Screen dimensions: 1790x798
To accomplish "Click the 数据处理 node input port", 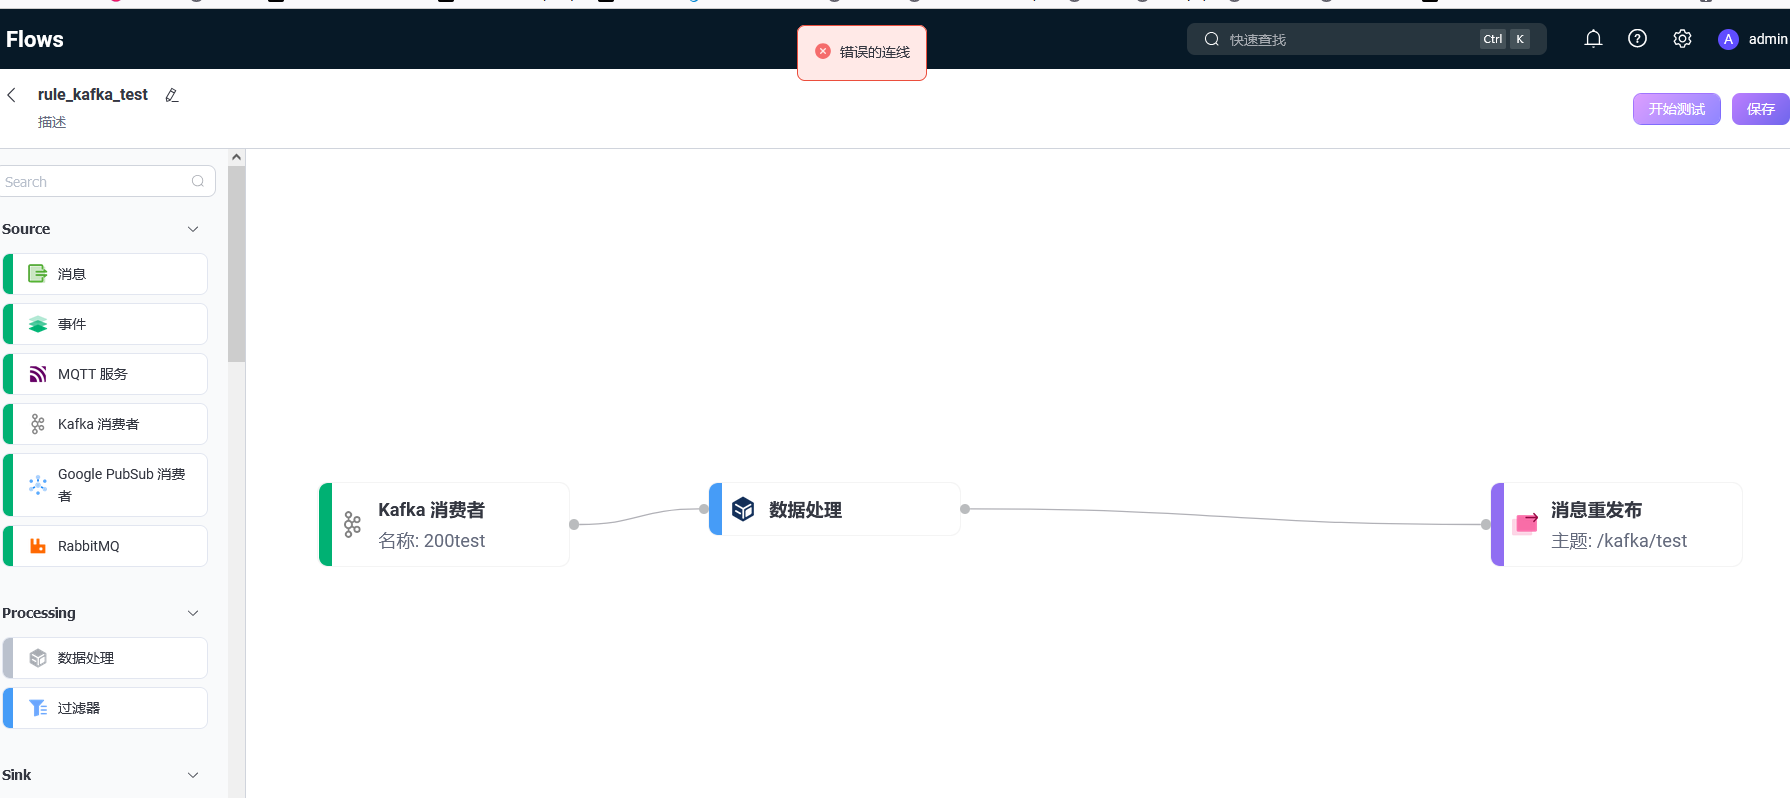I will tap(704, 509).
